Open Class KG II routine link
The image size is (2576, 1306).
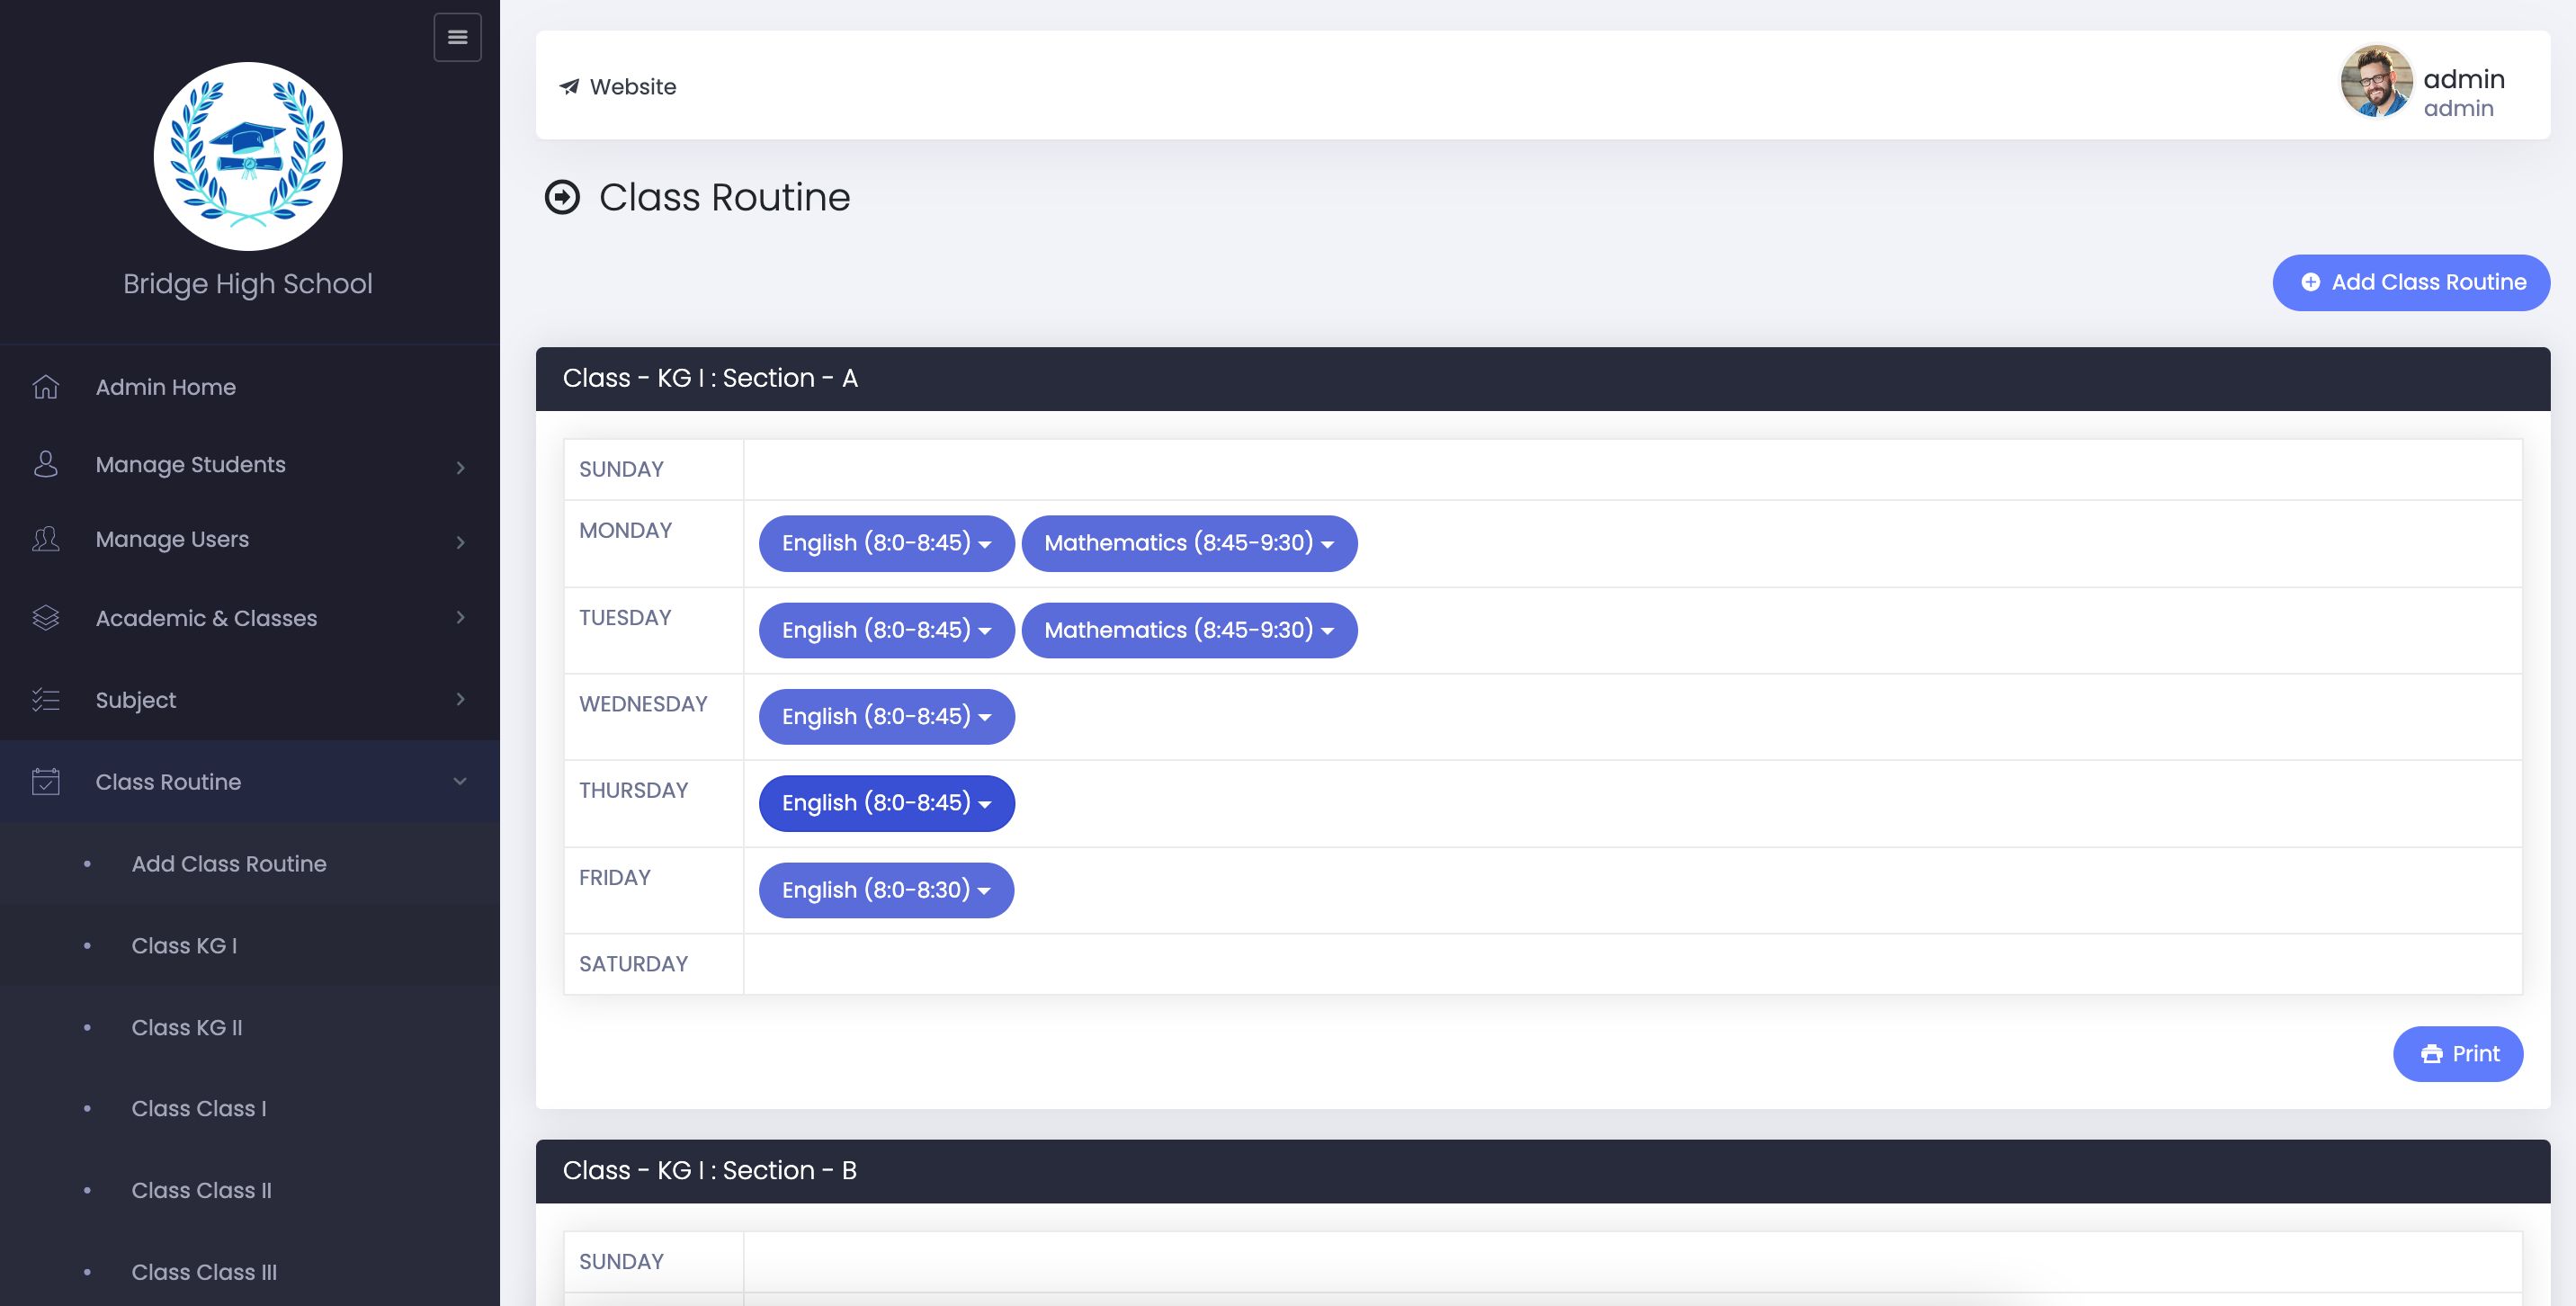[187, 1028]
